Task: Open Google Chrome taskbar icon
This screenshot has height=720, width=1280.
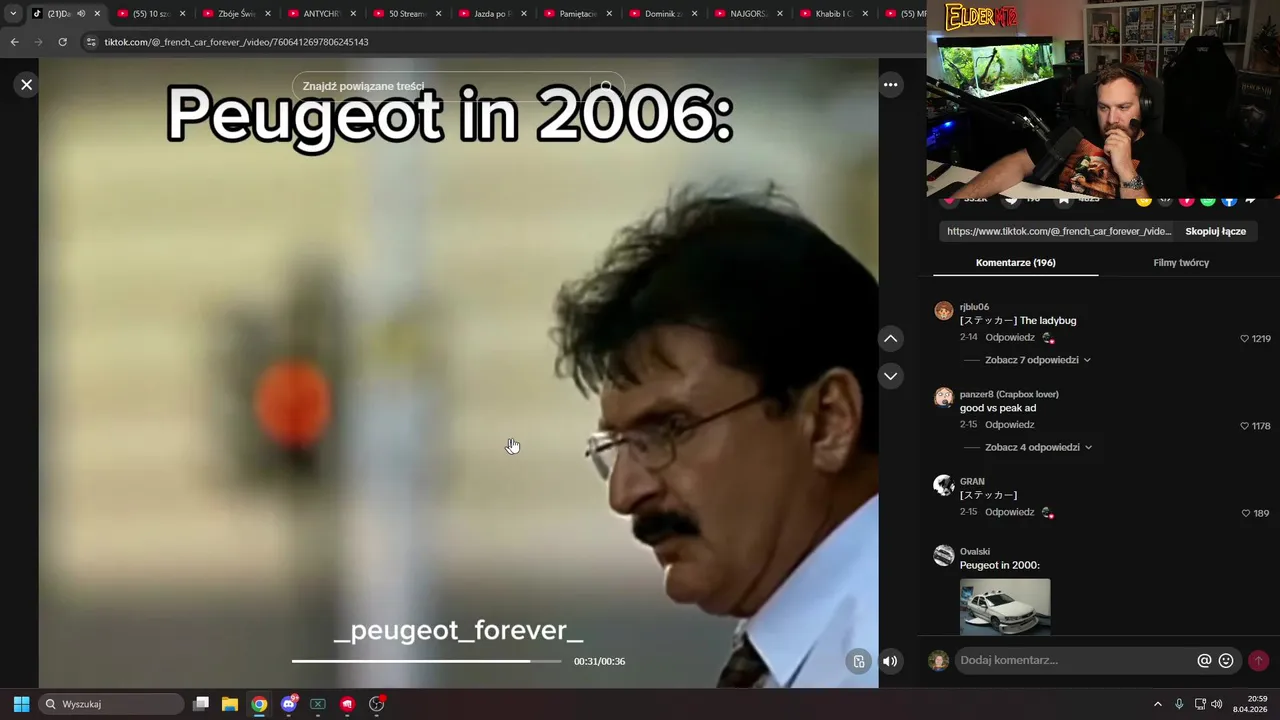Action: (259, 704)
